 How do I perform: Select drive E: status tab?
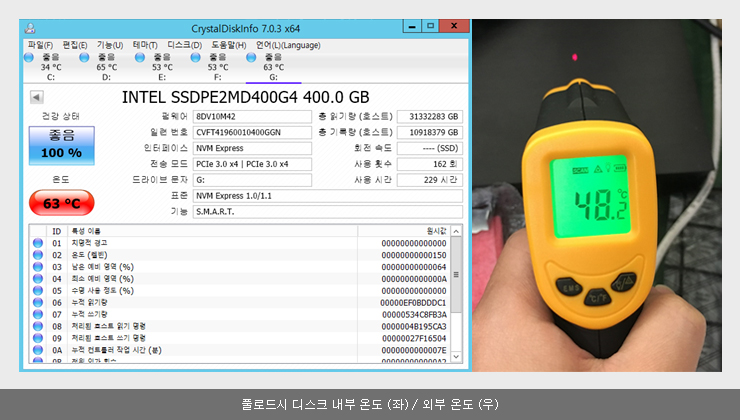(x=162, y=67)
